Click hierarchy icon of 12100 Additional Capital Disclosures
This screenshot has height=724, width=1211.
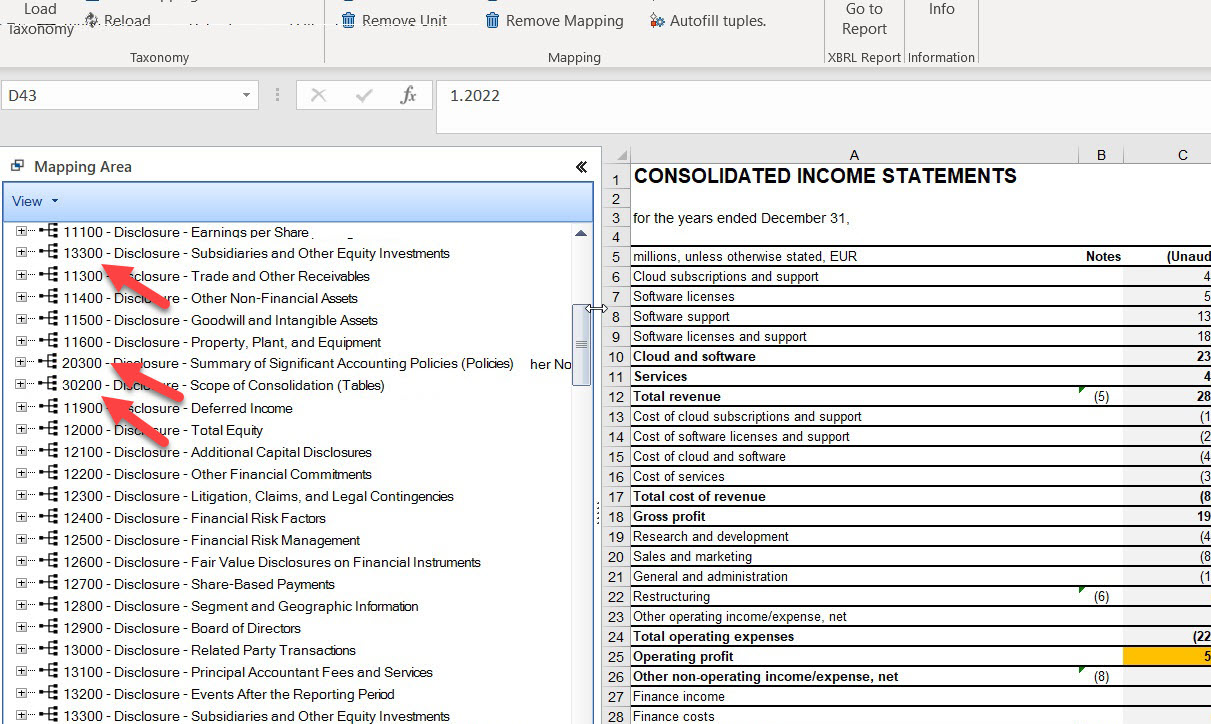(x=48, y=452)
